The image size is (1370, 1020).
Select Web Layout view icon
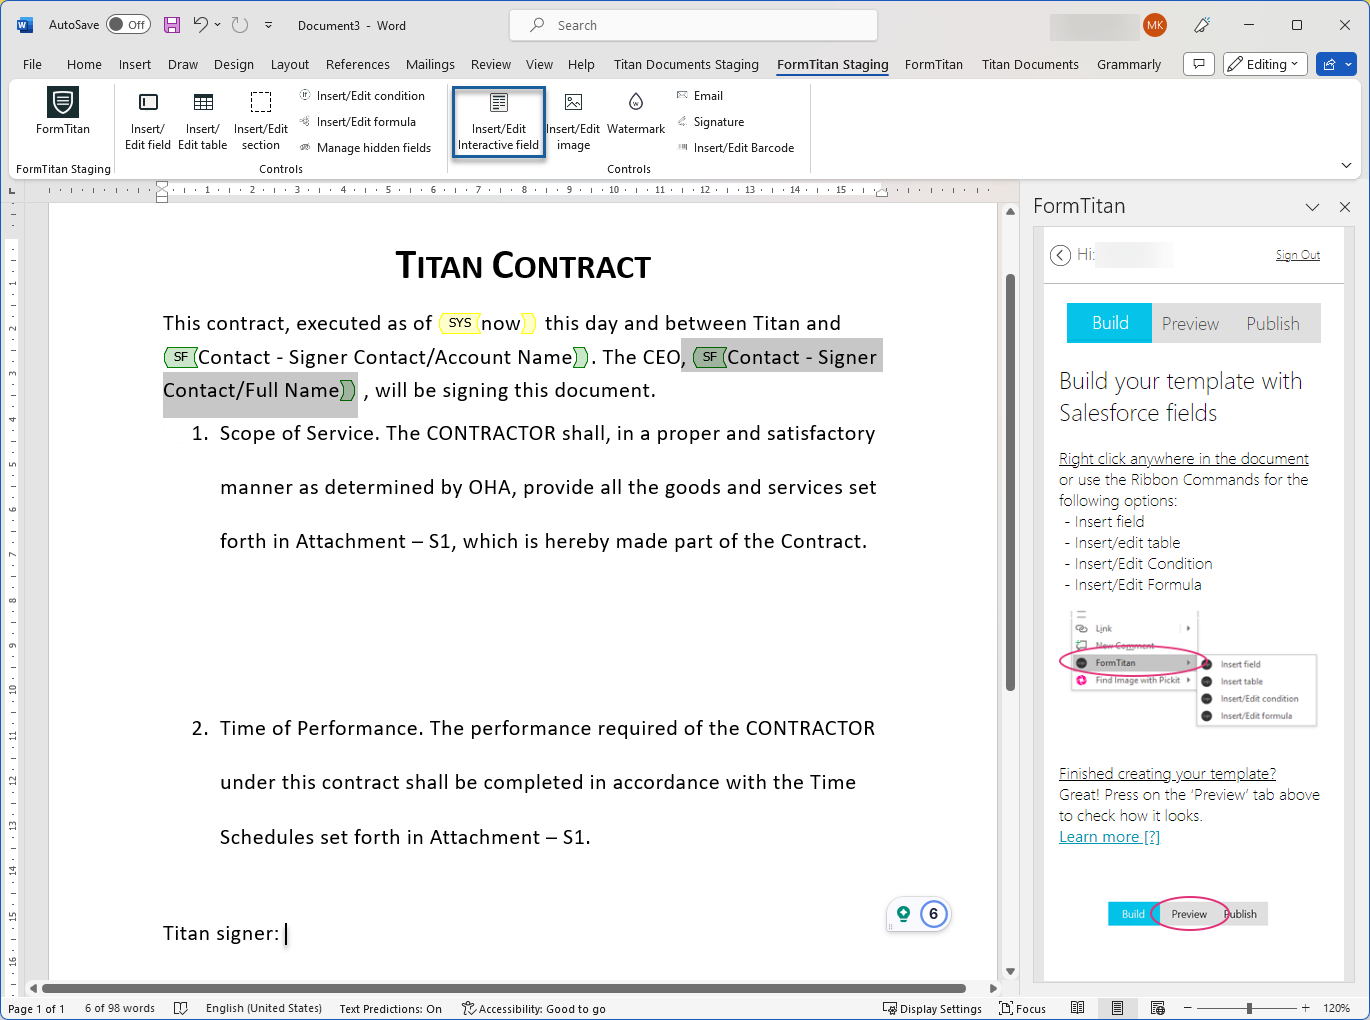point(1157,1008)
